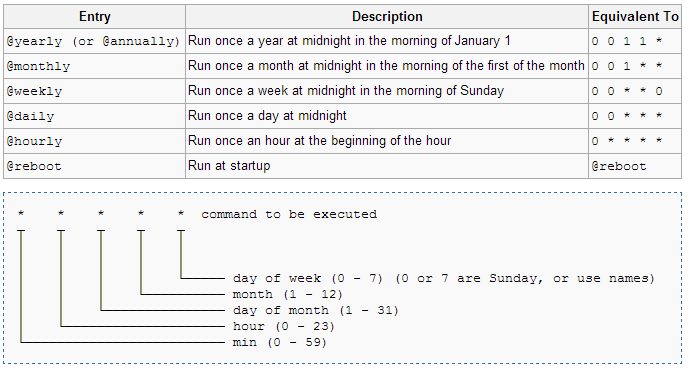
Task: Click the "min (0 - 59)" label
Action: 280,342
